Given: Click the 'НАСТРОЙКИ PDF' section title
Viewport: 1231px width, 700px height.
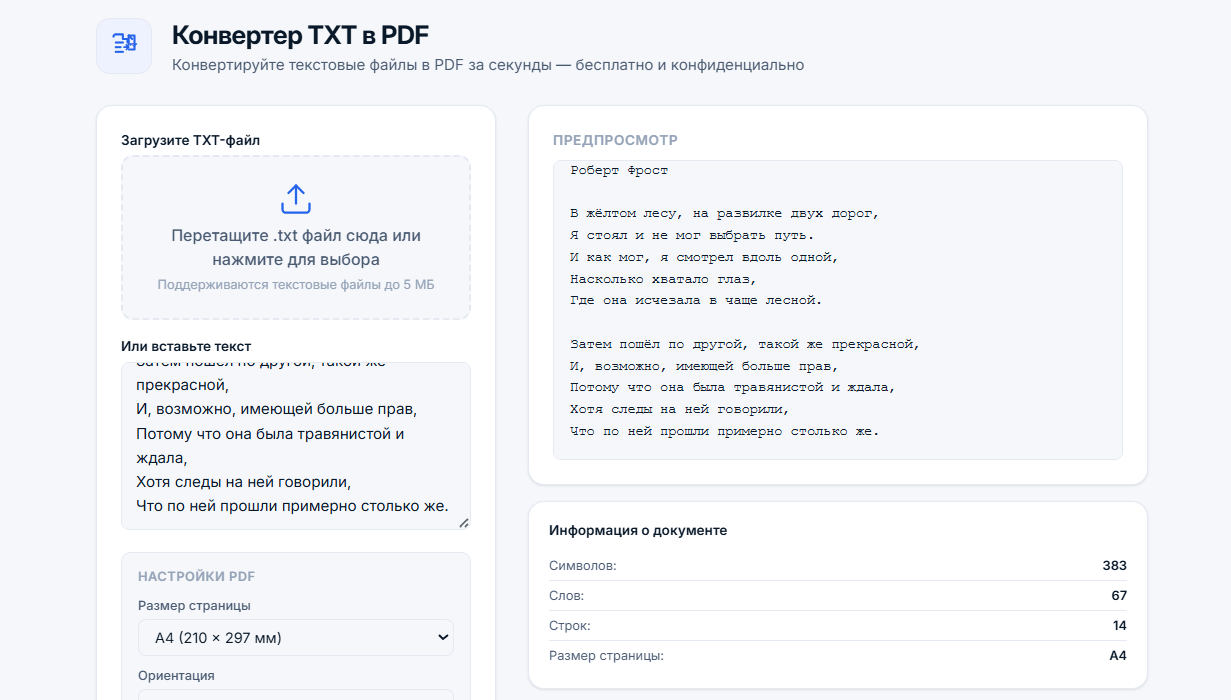Looking at the screenshot, I should pyautogui.click(x=197, y=577).
